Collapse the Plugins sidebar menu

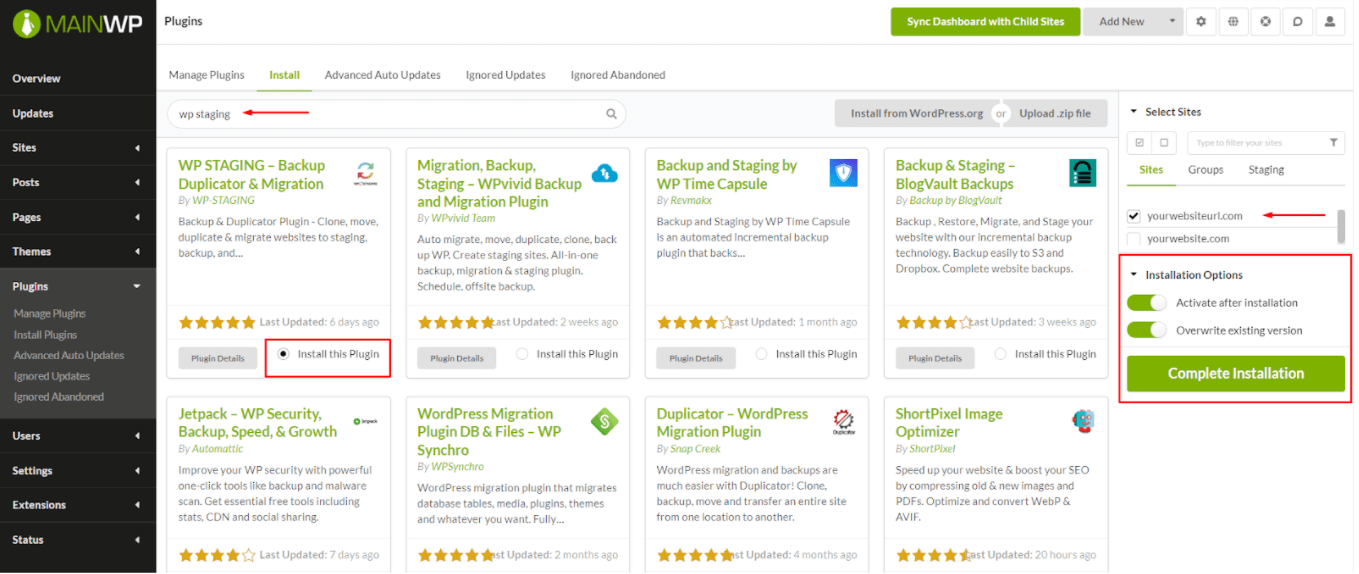137,287
